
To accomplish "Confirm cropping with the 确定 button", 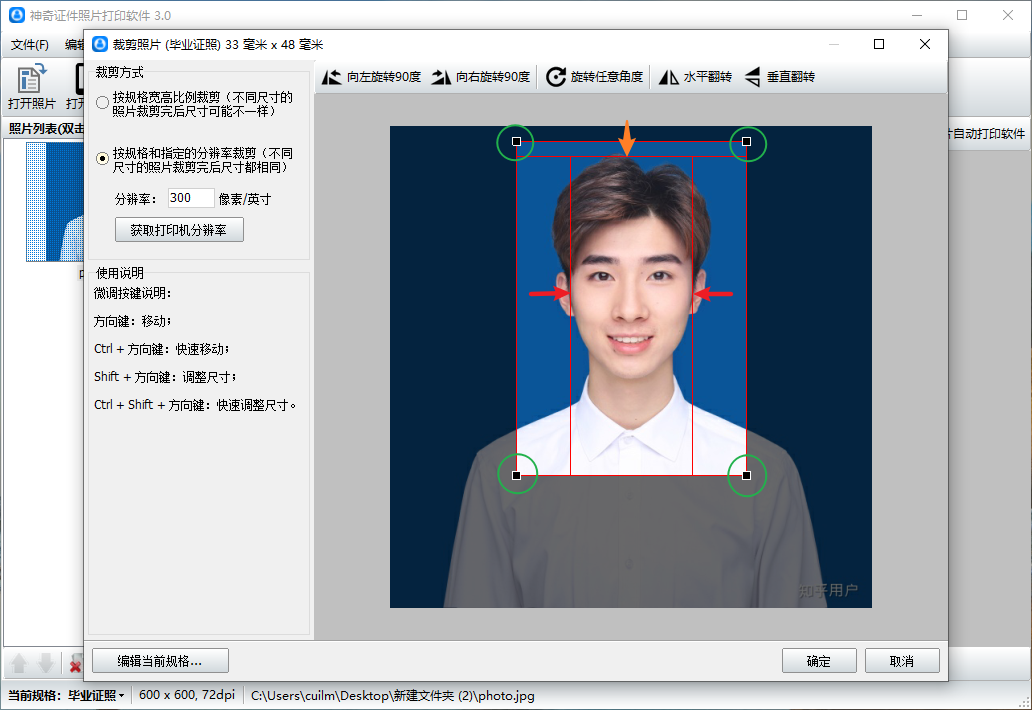I will pyautogui.click(x=818, y=661).
